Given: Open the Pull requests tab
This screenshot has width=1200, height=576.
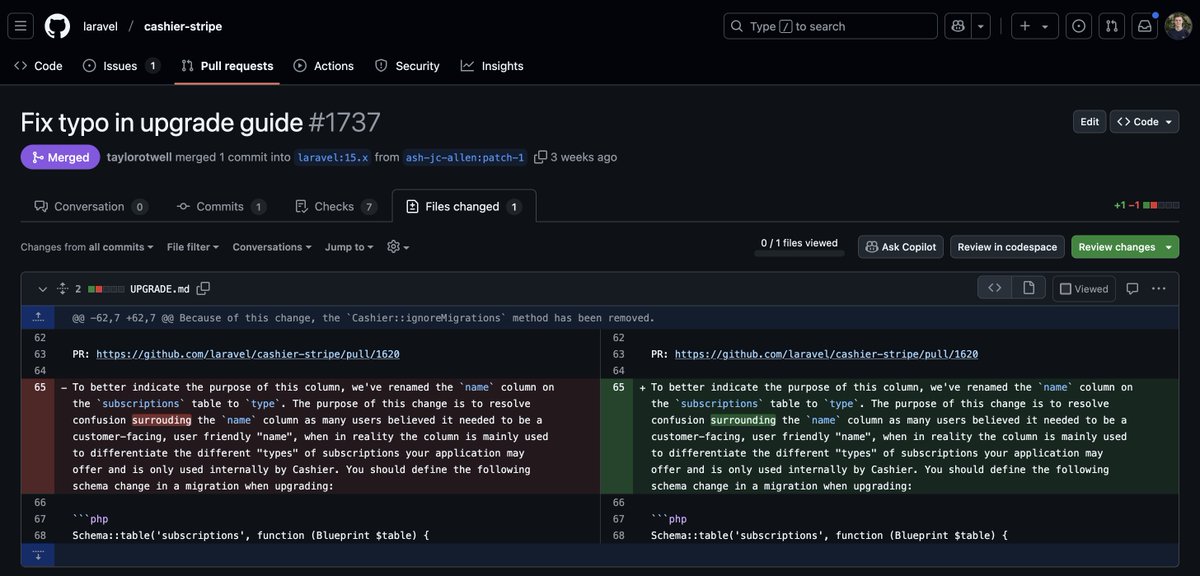Looking at the screenshot, I should point(227,66).
